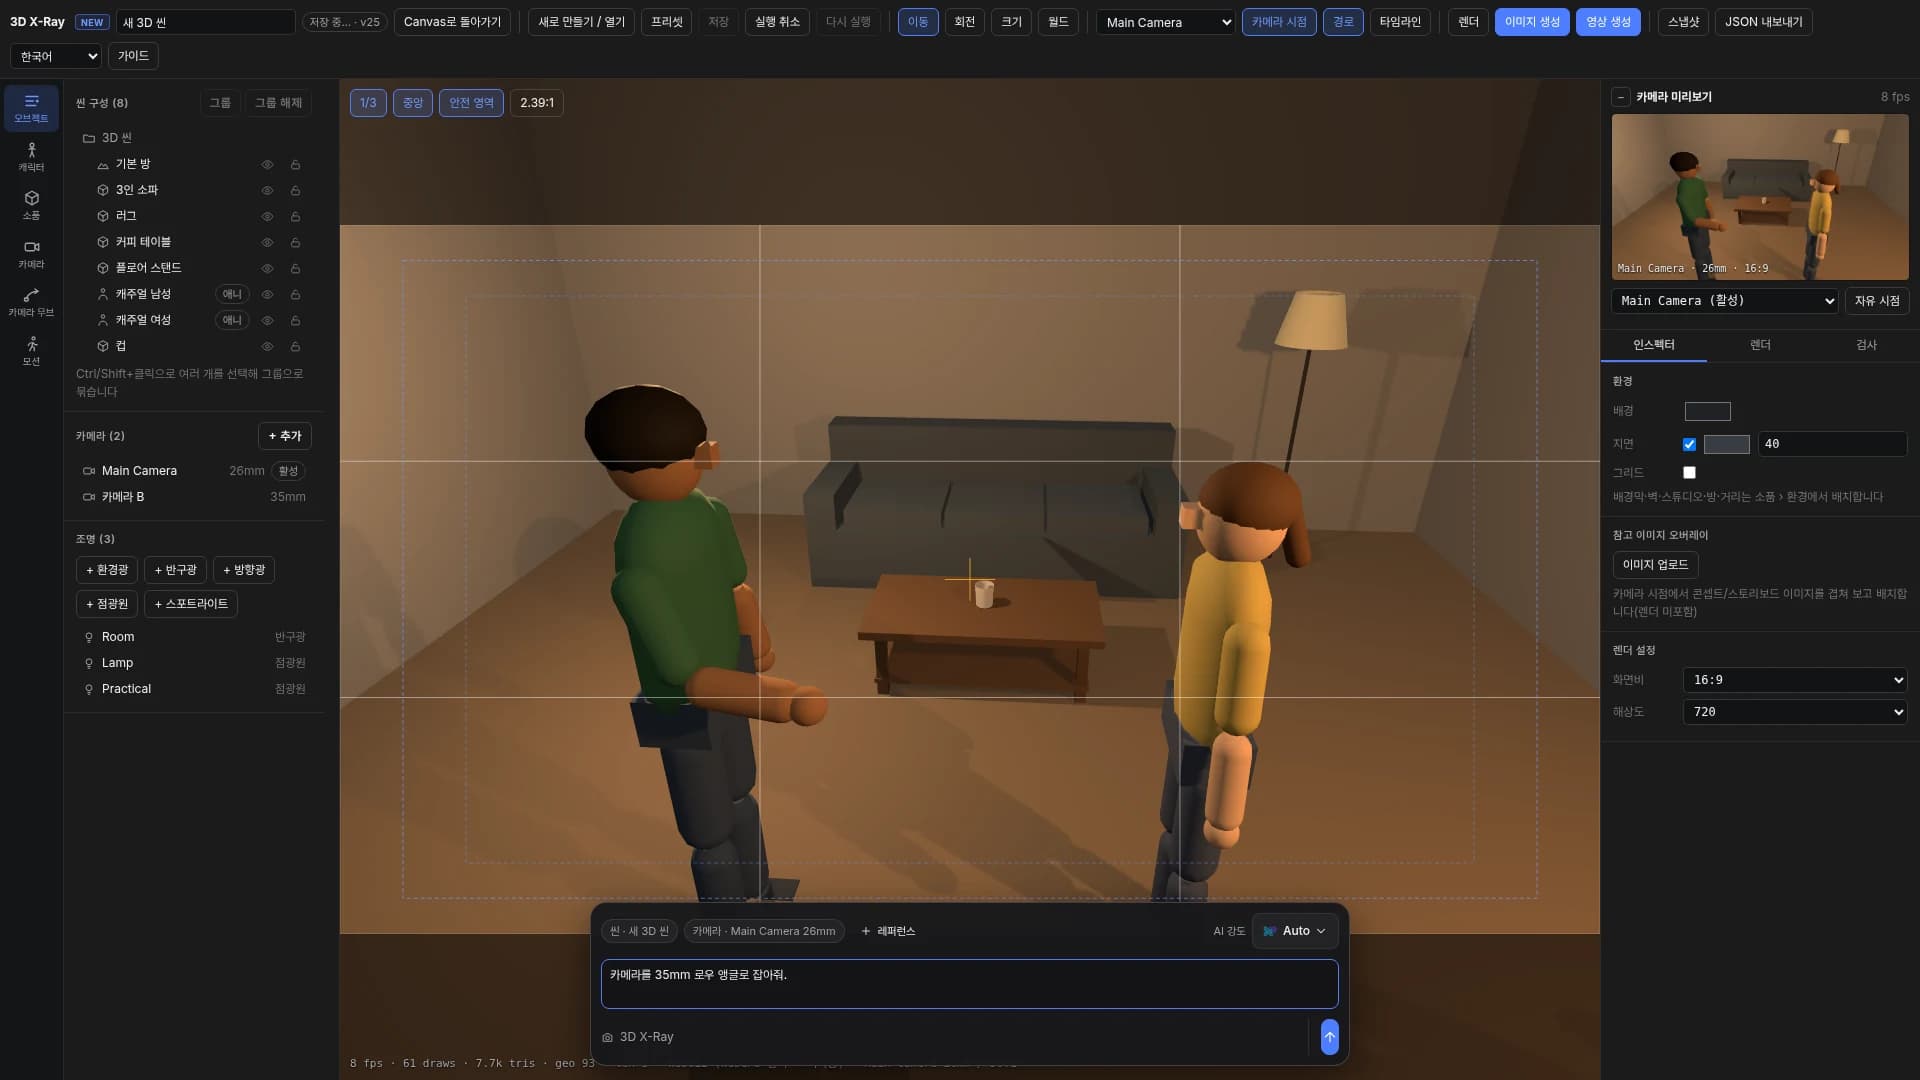1920x1080 pixels.
Task: Click the 지면 color swatch
Action: 1726,444
